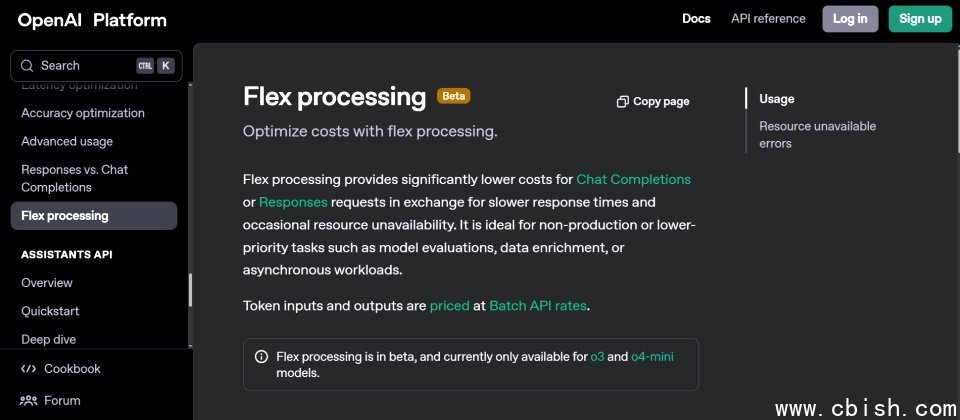
Task: Open the API reference tab
Action: coord(768,19)
